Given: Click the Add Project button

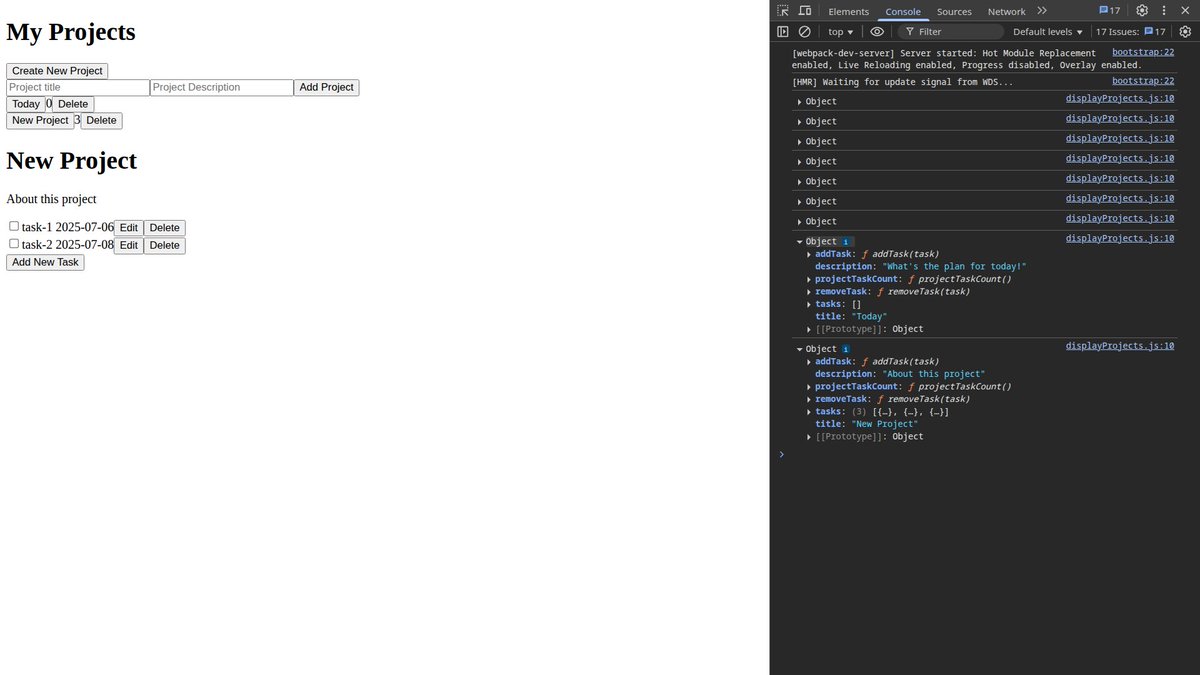Looking at the screenshot, I should [x=326, y=87].
